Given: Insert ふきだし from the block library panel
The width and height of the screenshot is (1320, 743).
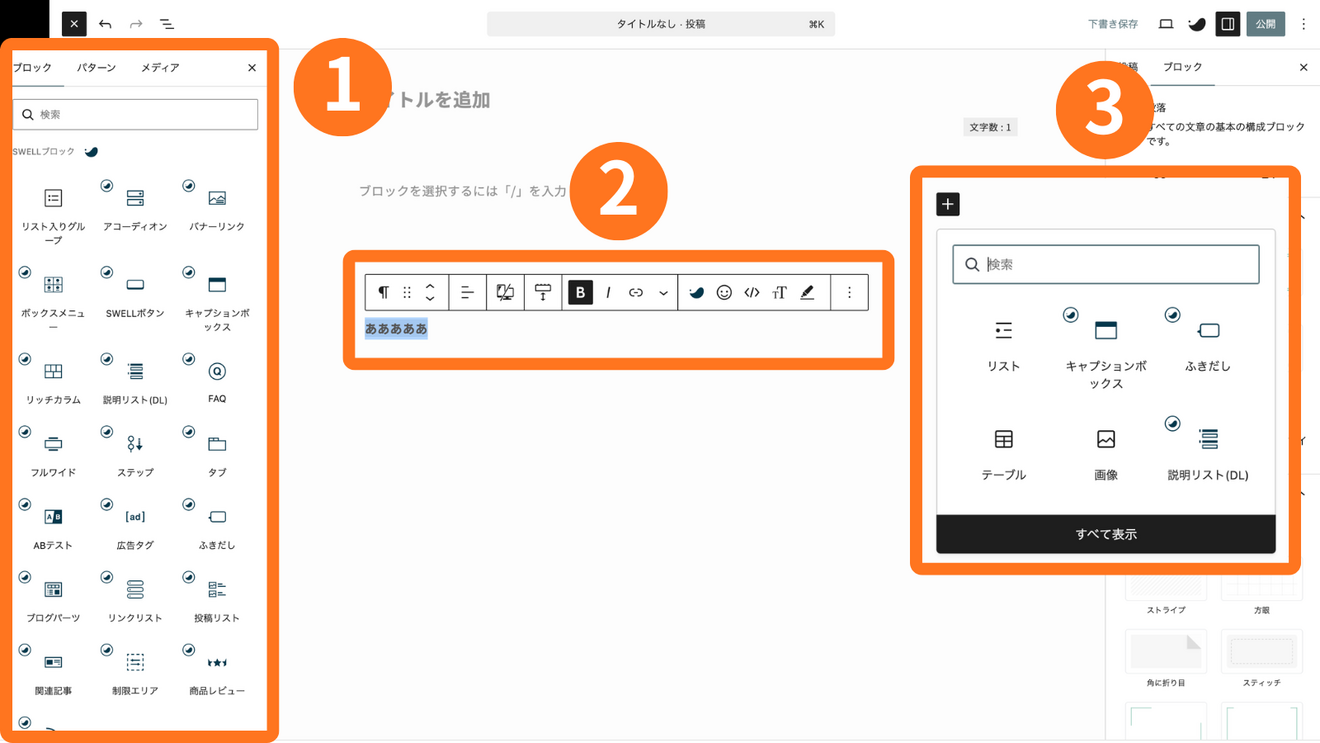Looking at the screenshot, I should [x=217, y=527].
